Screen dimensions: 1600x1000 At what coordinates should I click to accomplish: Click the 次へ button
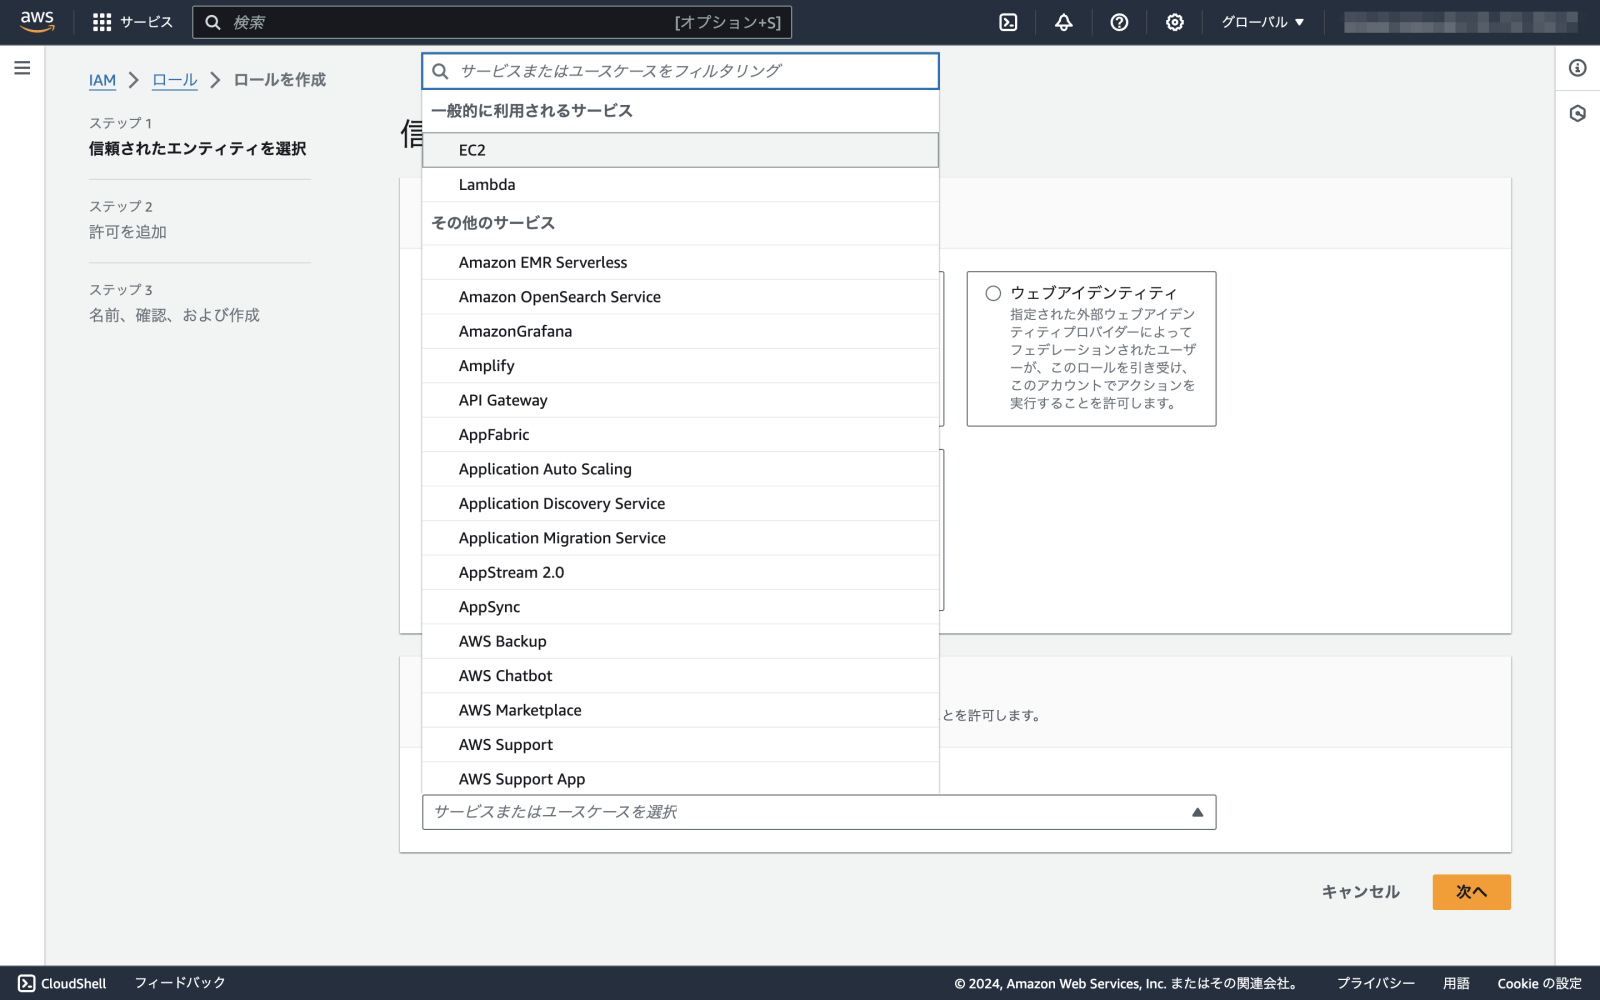tap(1472, 891)
